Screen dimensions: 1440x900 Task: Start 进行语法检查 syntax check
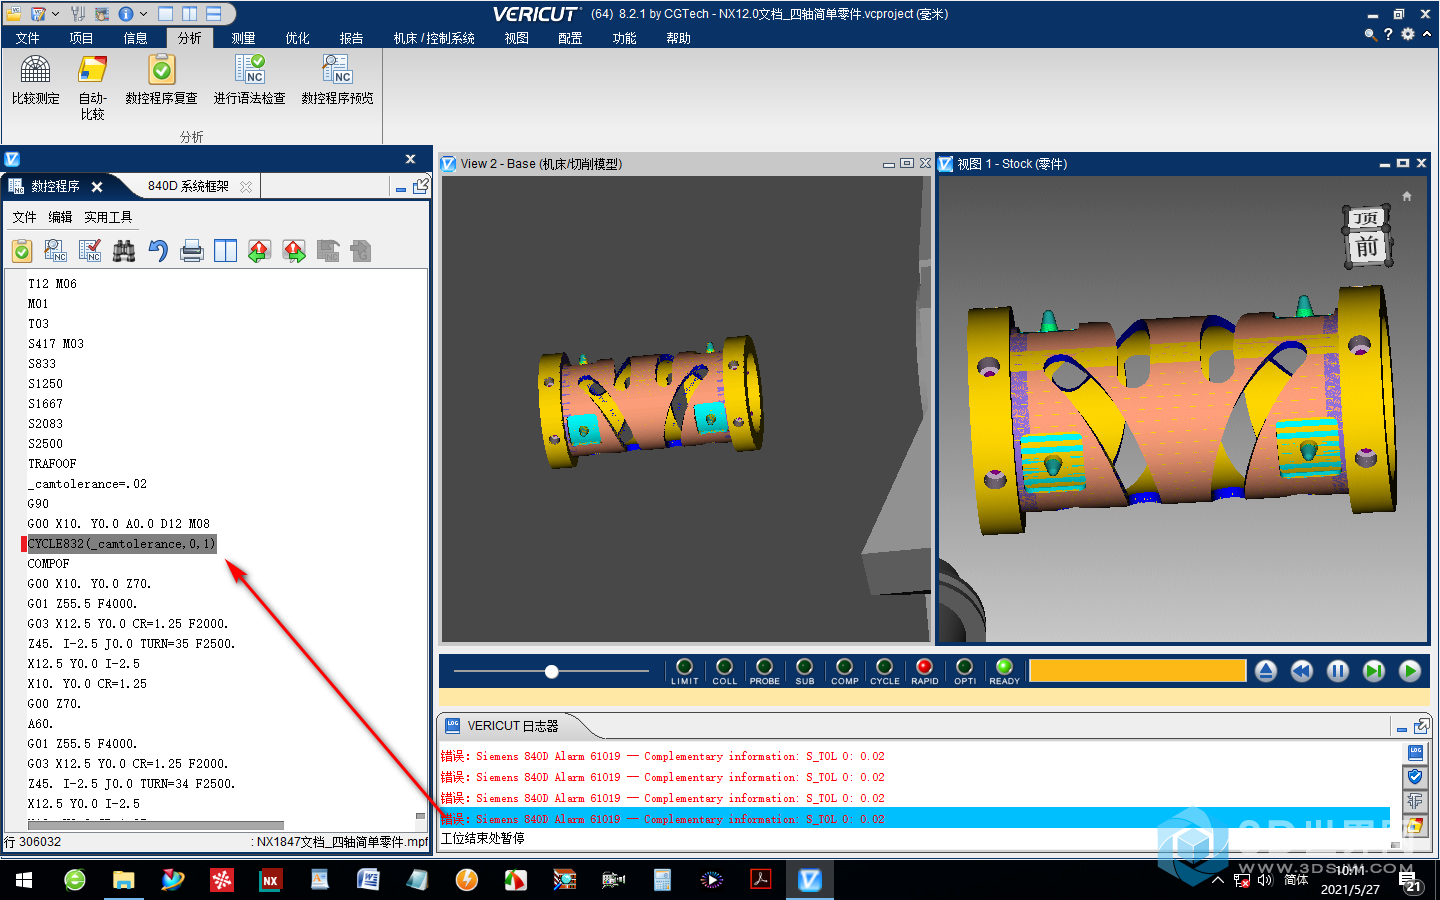(x=250, y=80)
